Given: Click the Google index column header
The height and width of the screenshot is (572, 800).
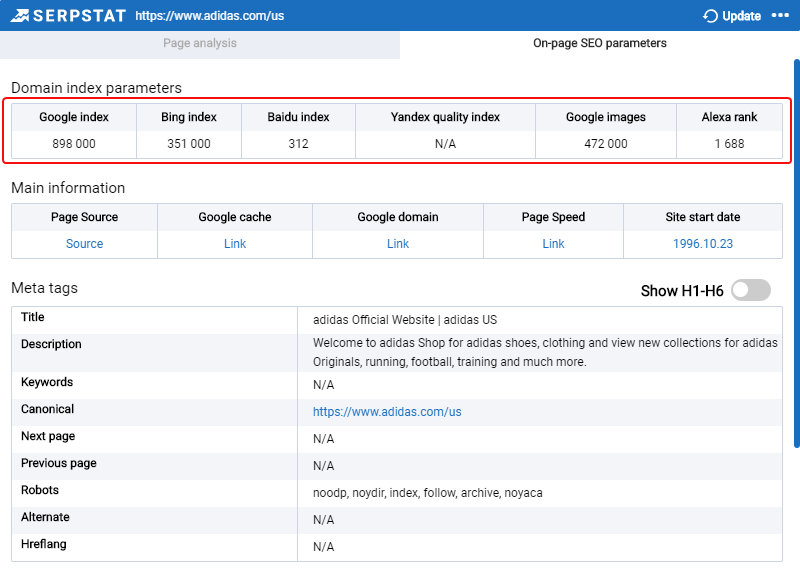Looking at the screenshot, I should tap(74, 117).
